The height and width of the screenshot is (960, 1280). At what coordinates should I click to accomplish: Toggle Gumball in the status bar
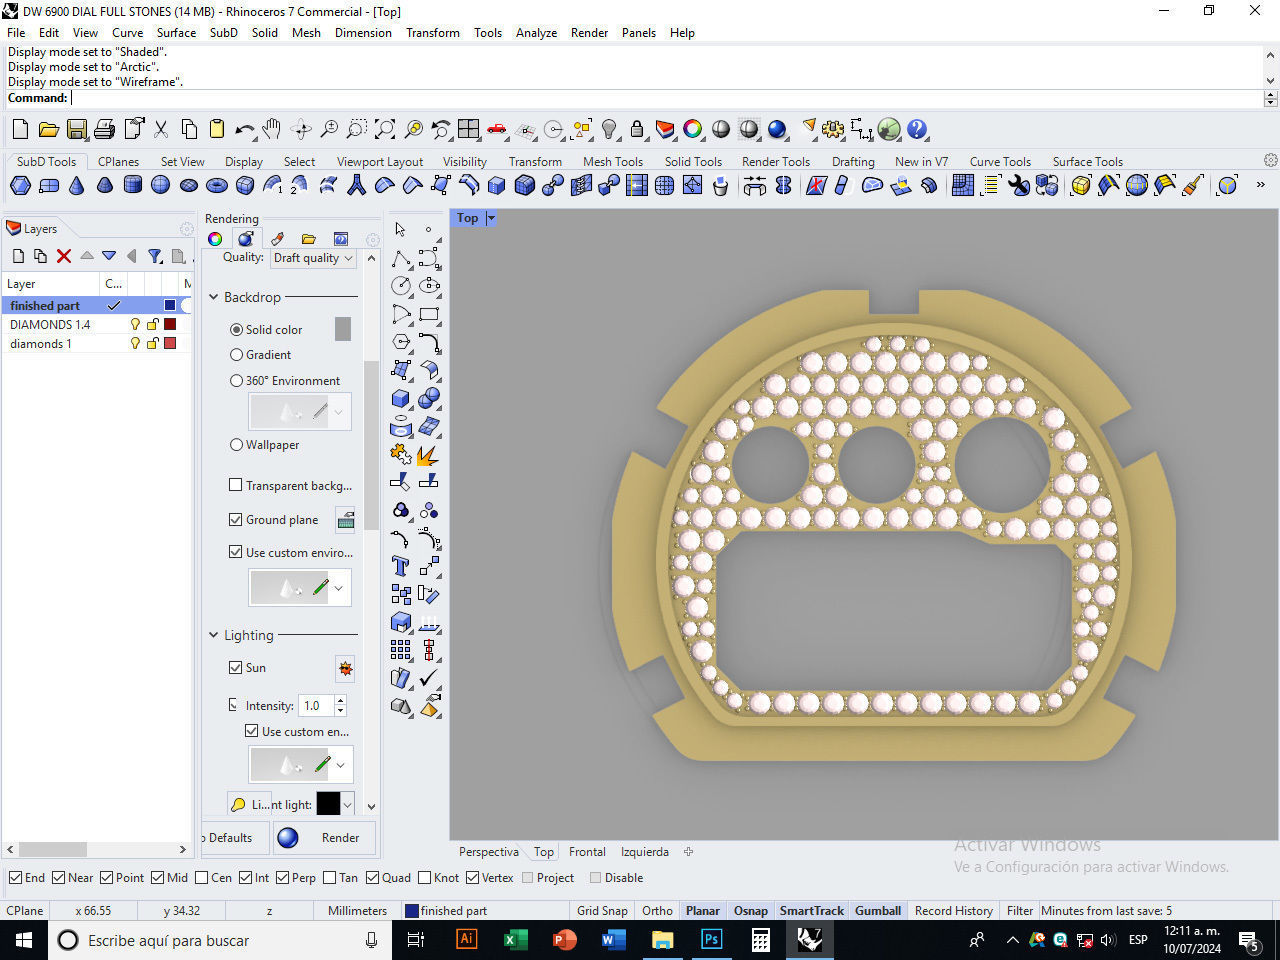878,910
